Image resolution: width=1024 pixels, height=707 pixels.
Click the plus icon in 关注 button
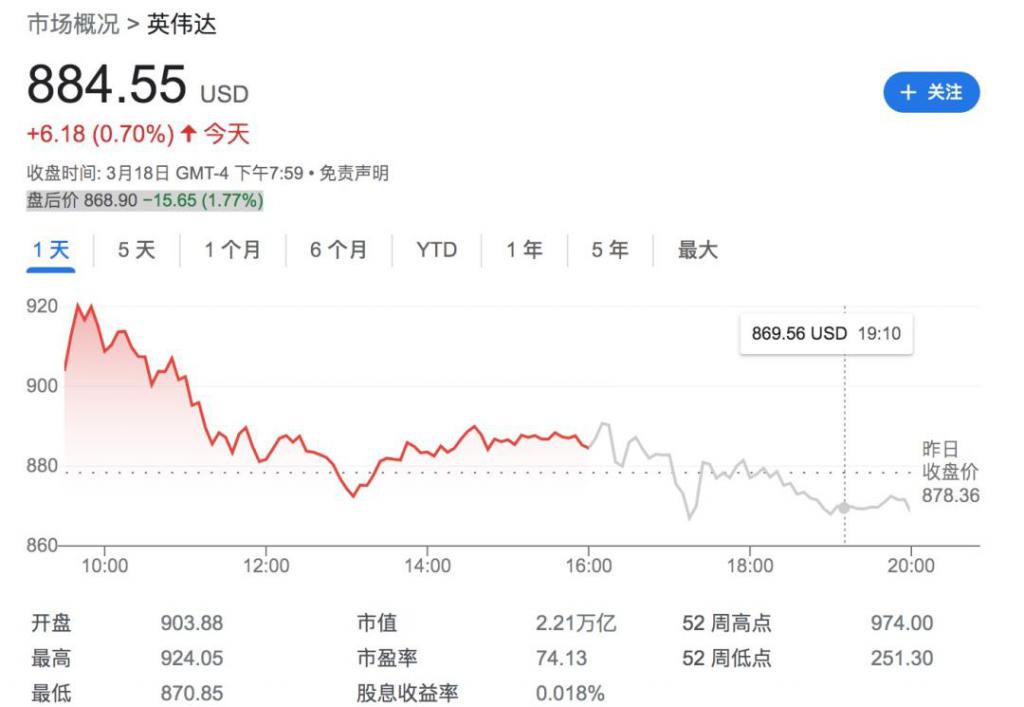(x=908, y=93)
